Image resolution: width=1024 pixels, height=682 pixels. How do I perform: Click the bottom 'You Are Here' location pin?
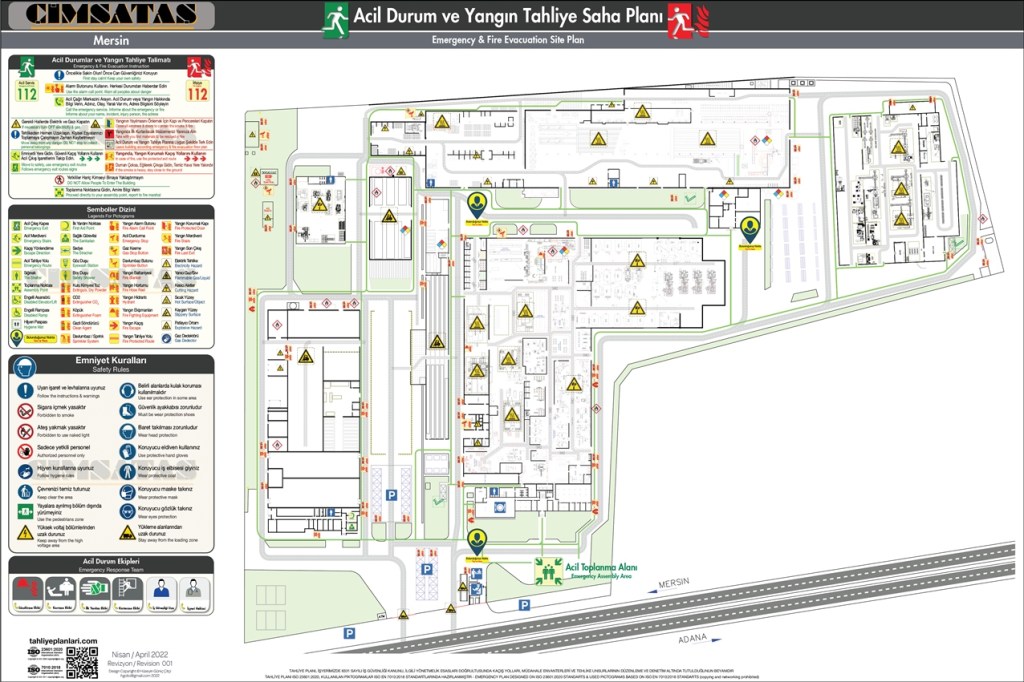477,543
